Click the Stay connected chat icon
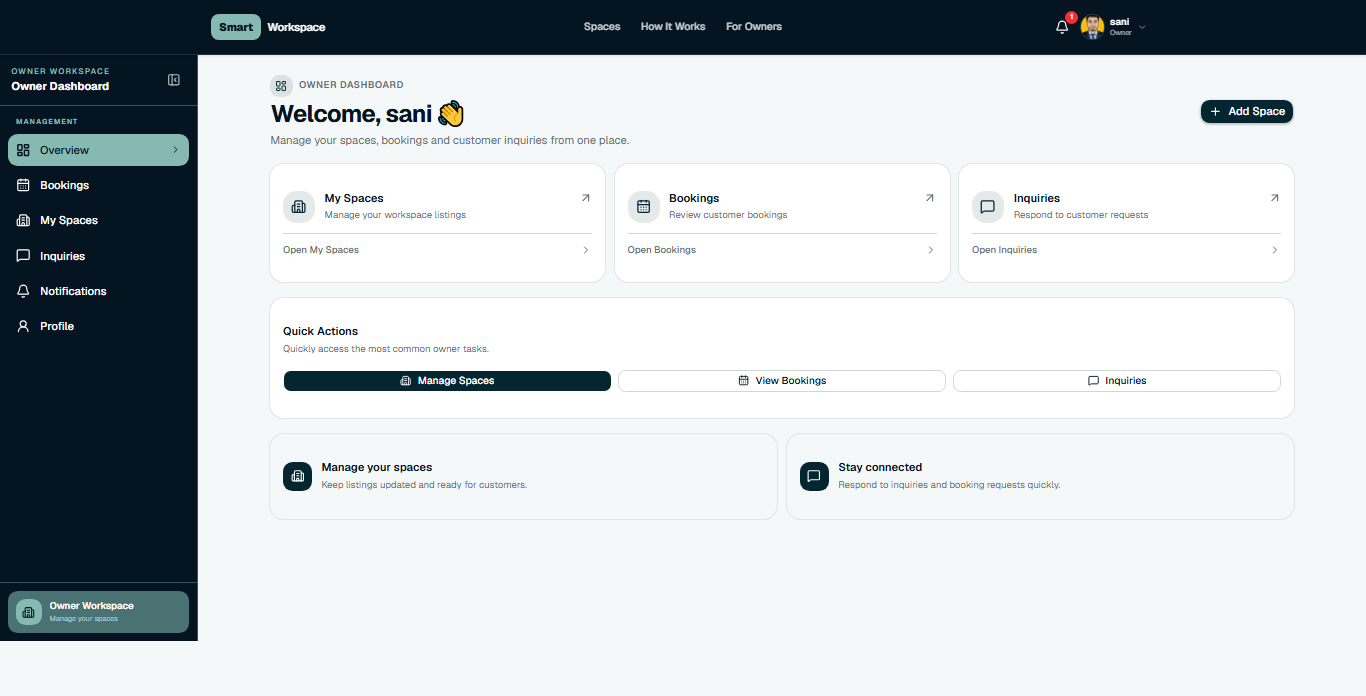The image size is (1366, 696). point(814,476)
